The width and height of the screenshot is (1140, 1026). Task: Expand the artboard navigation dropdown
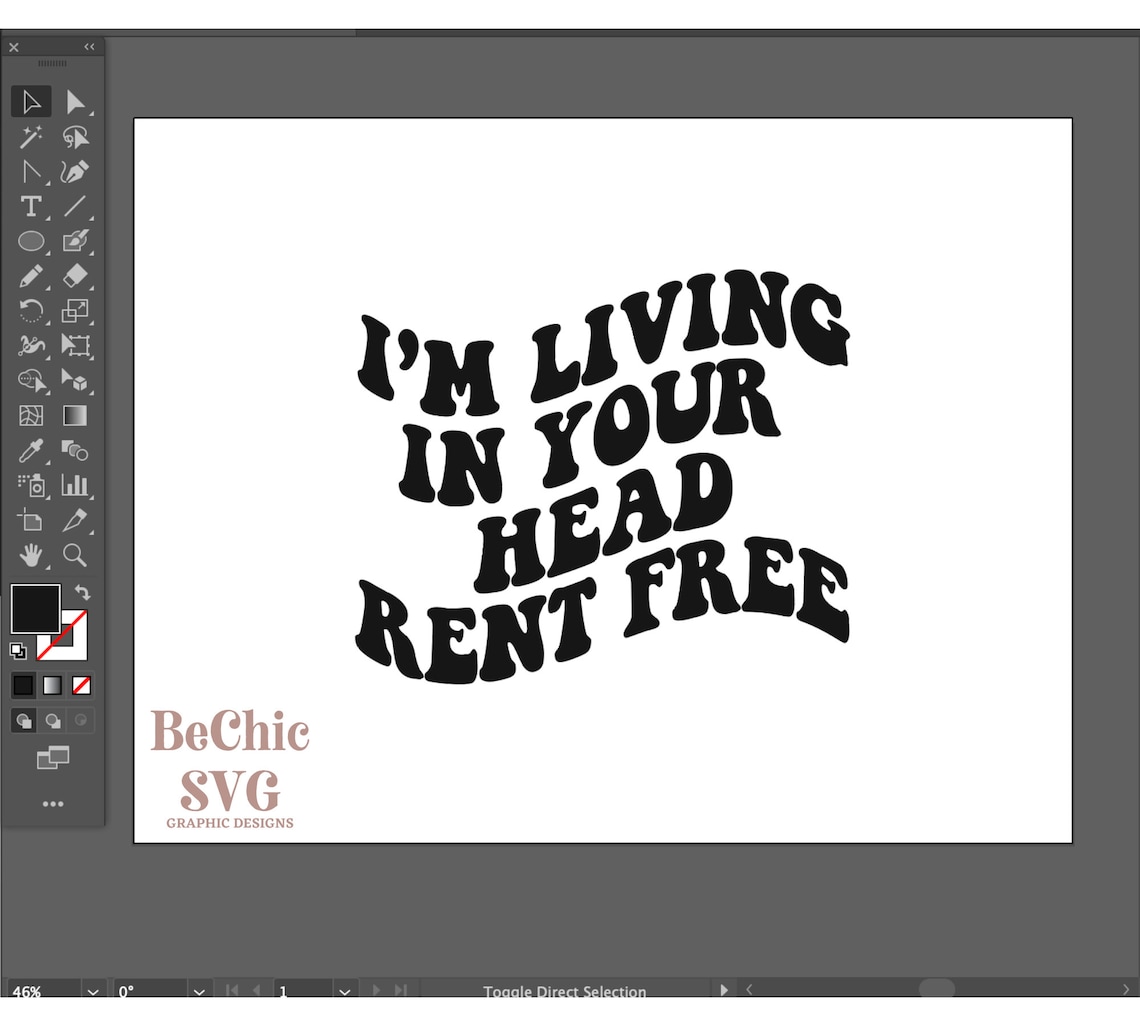coord(344,991)
